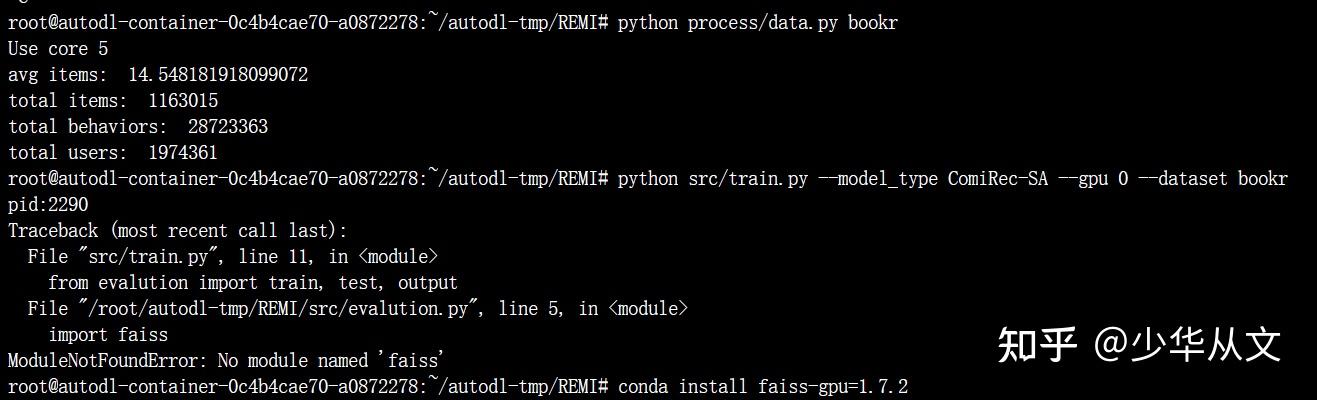This screenshot has height=400, width=1317.
Task: Click the 'pid:2290' output line
Action: click(48, 204)
